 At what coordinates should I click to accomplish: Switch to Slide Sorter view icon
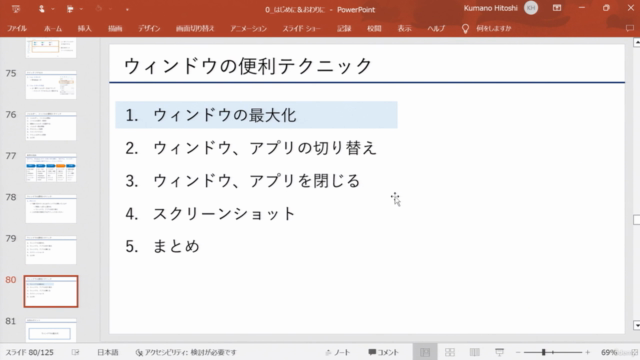point(450,352)
